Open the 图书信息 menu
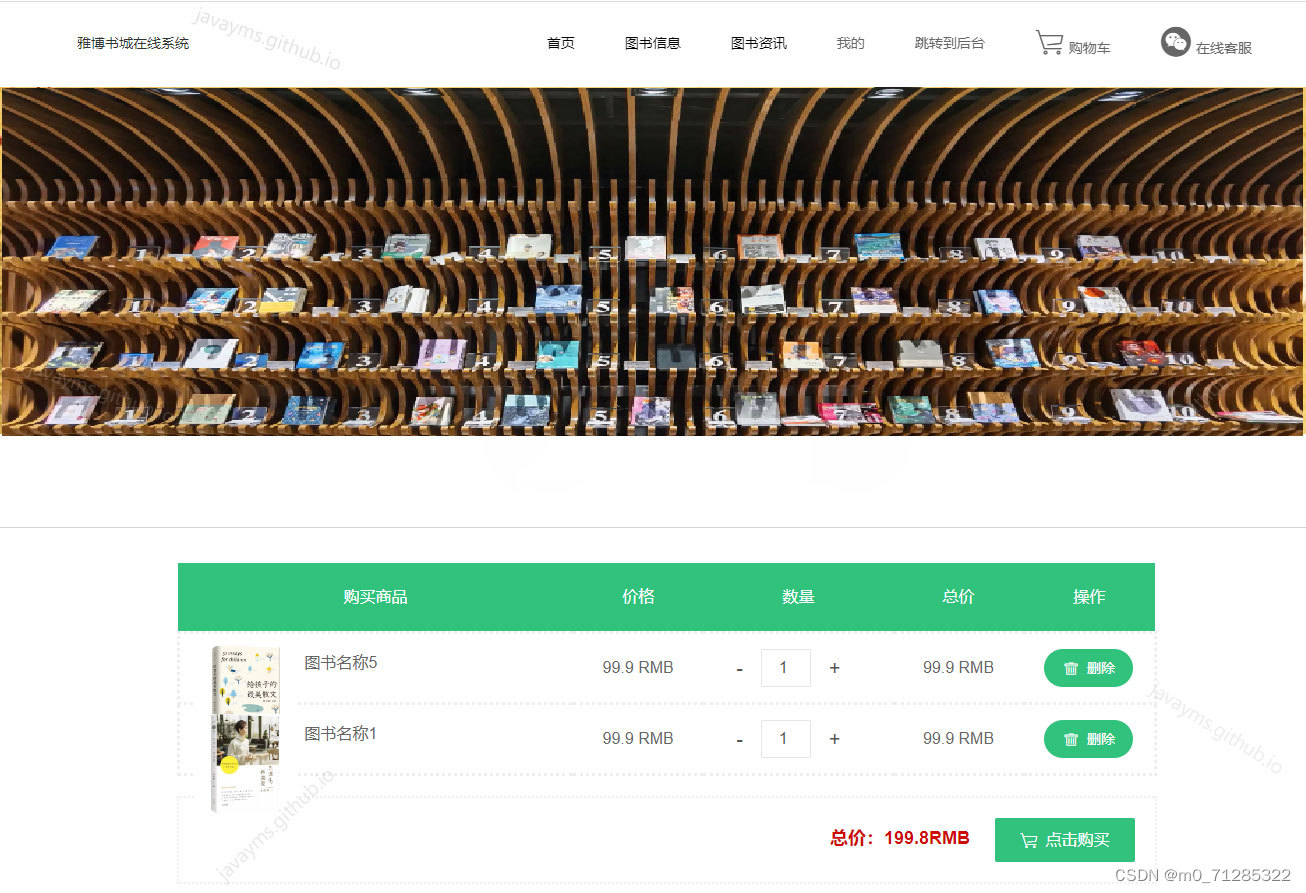This screenshot has height=893, width=1306. pyautogui.click(x=653, y=43)
